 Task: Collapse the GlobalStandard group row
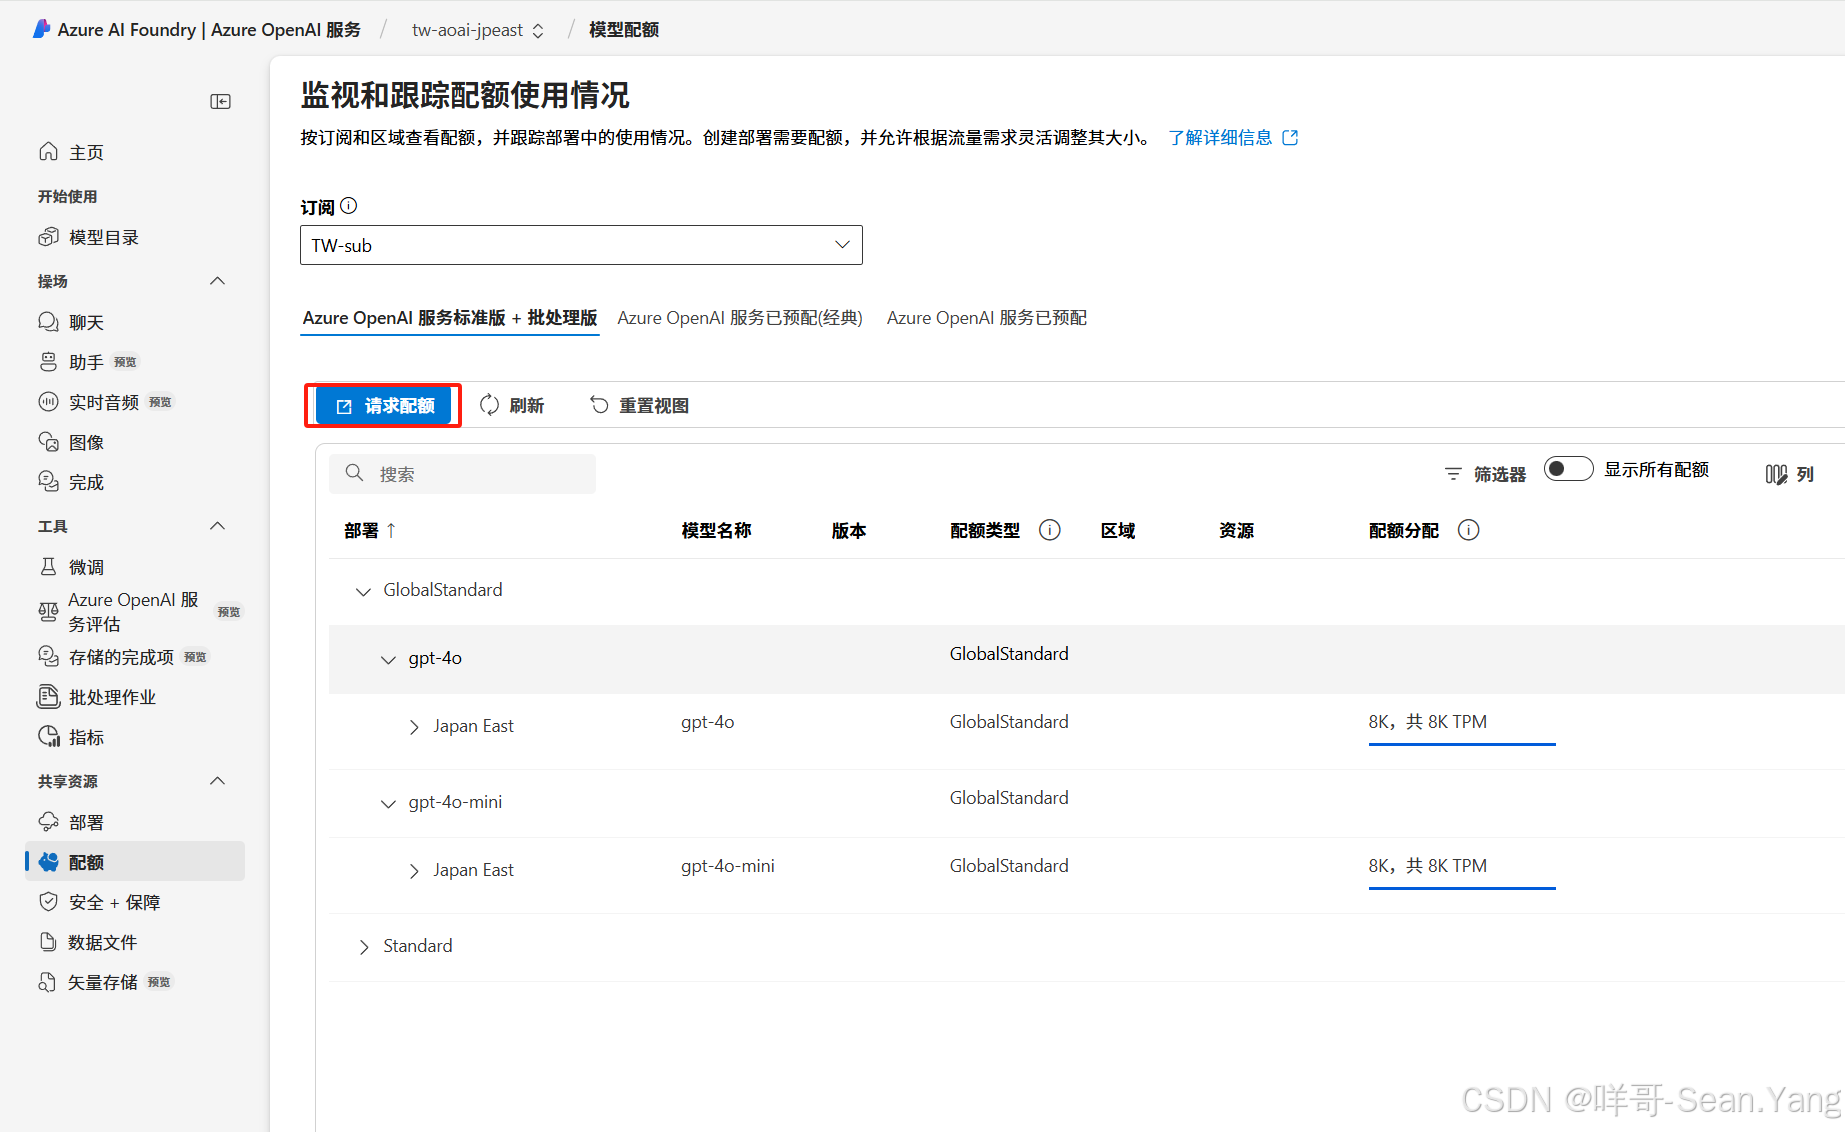(363, 591)
